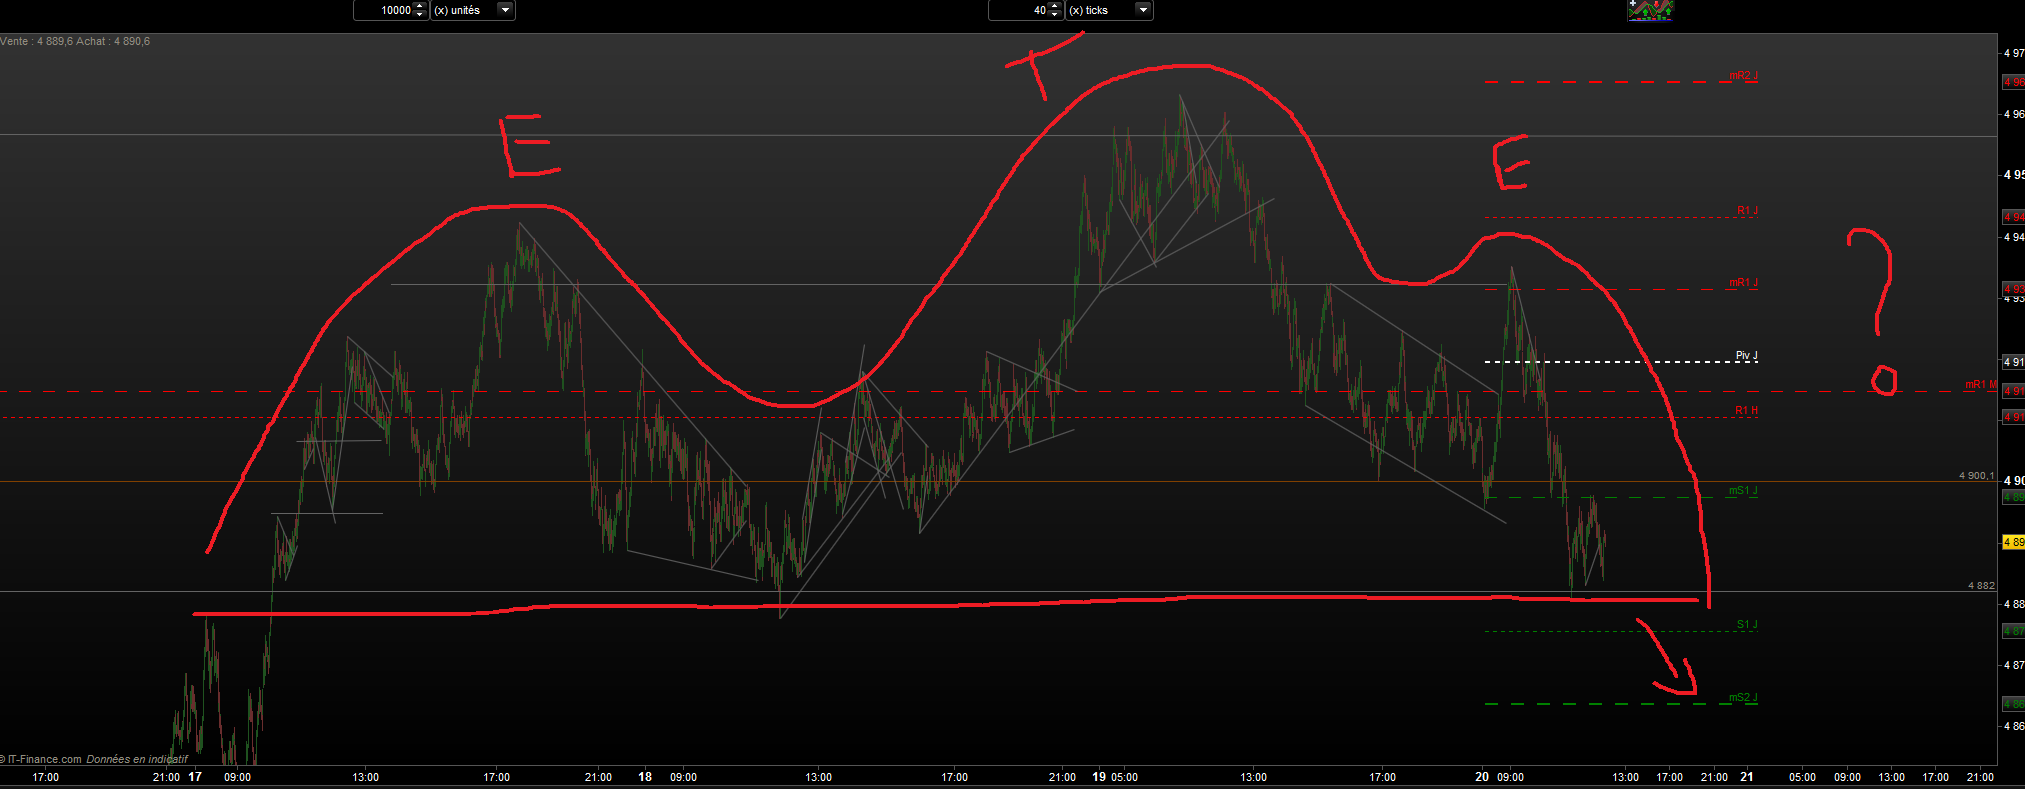Increase the 40 ticks value with up arrow
This screenshot has height=789, width=2025.
click(x=1055, y=6)
